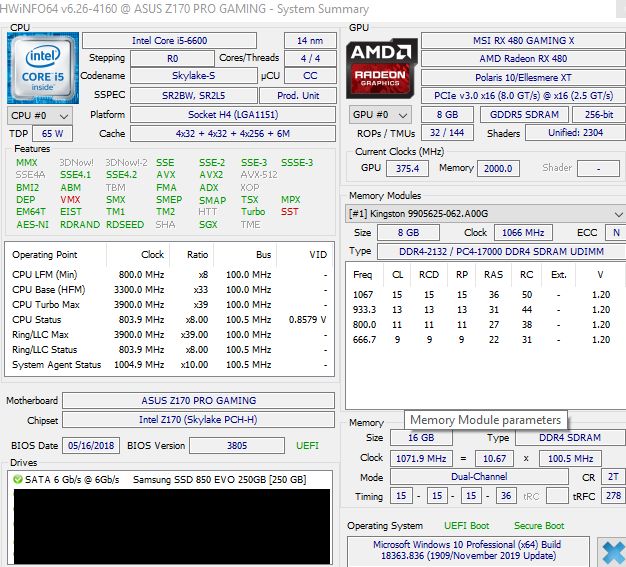Click the 16 GB memory size field
Image resolution: width=626 pixels, height=567 pixels.
pyautogui.click(x=421, y=438)
